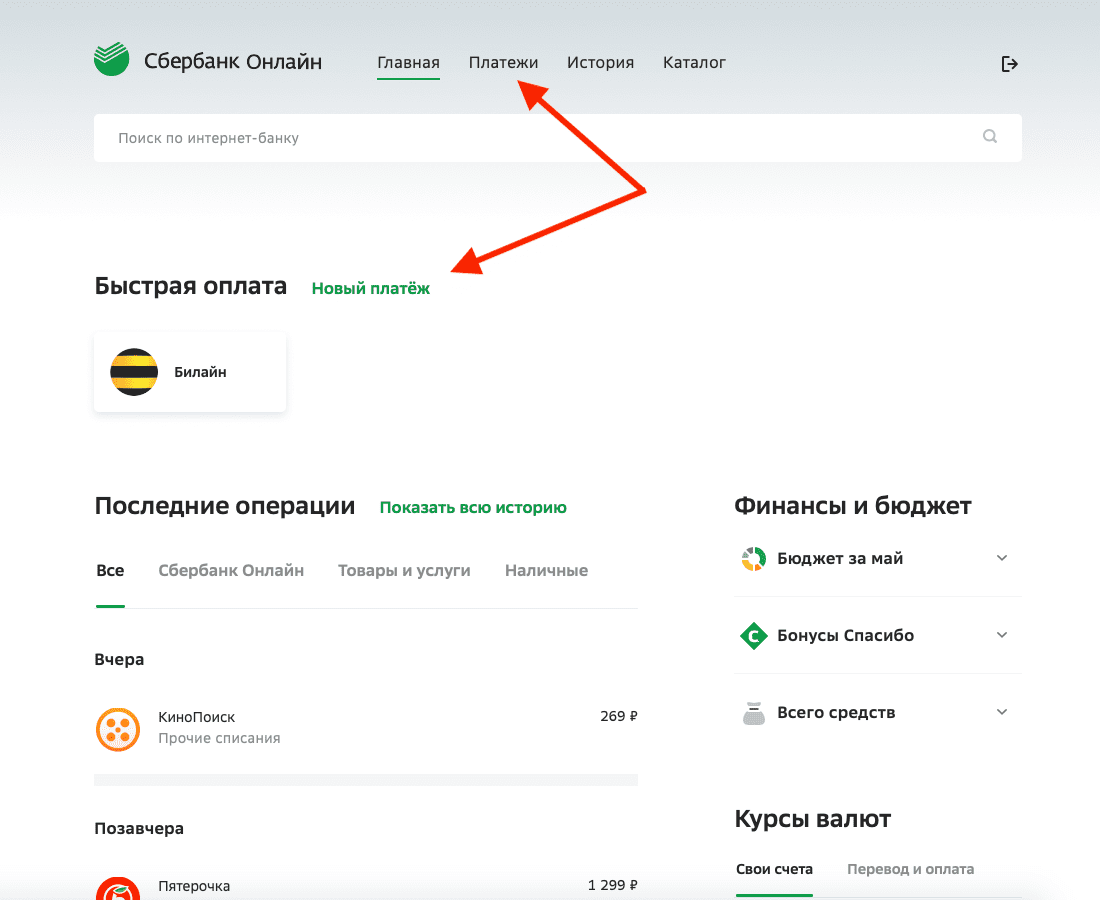Click the КиноПоиск operation icon
Viewport: 1100px width, 900px height.
[x=118, y=730]
